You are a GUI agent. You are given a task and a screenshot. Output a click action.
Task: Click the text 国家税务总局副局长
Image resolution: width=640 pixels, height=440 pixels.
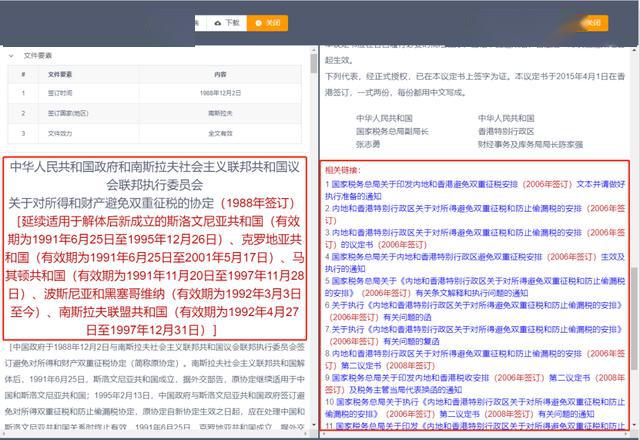[x=392, y=131]
